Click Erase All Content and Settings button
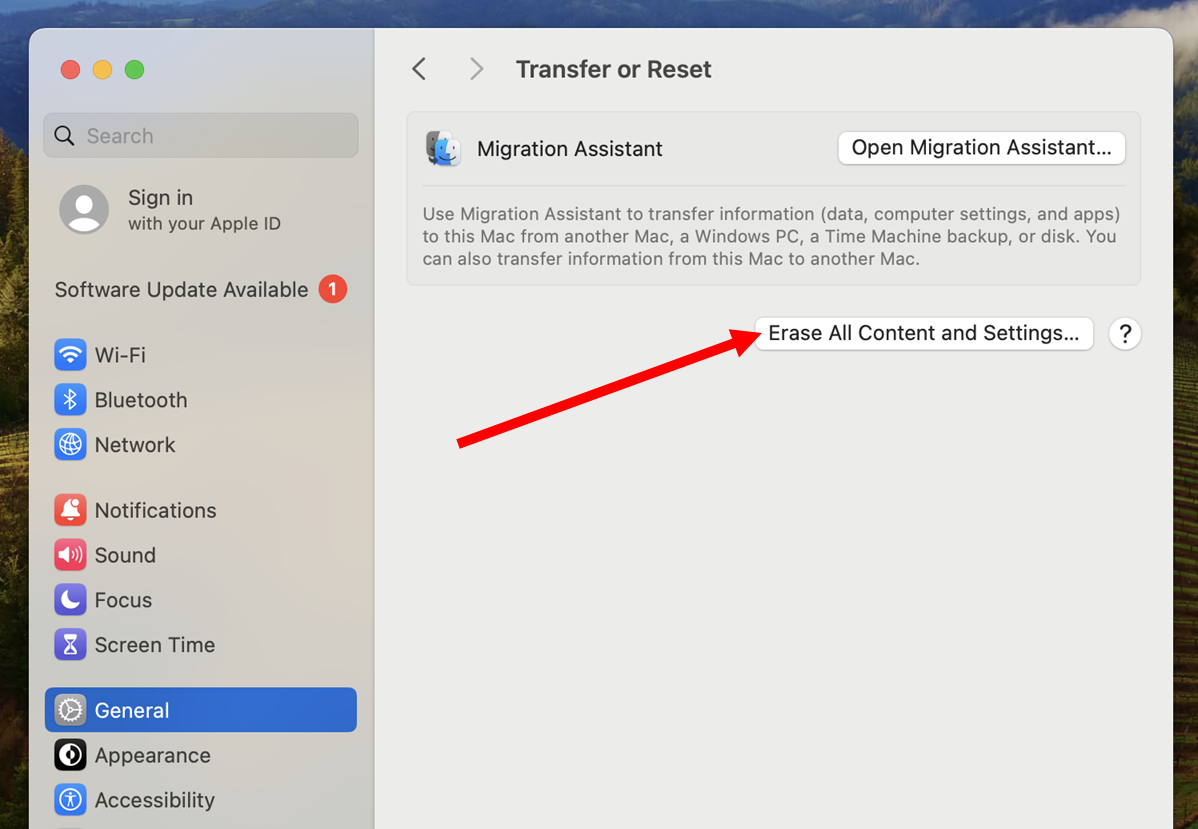1198x829 pixels. coord(924,334)
